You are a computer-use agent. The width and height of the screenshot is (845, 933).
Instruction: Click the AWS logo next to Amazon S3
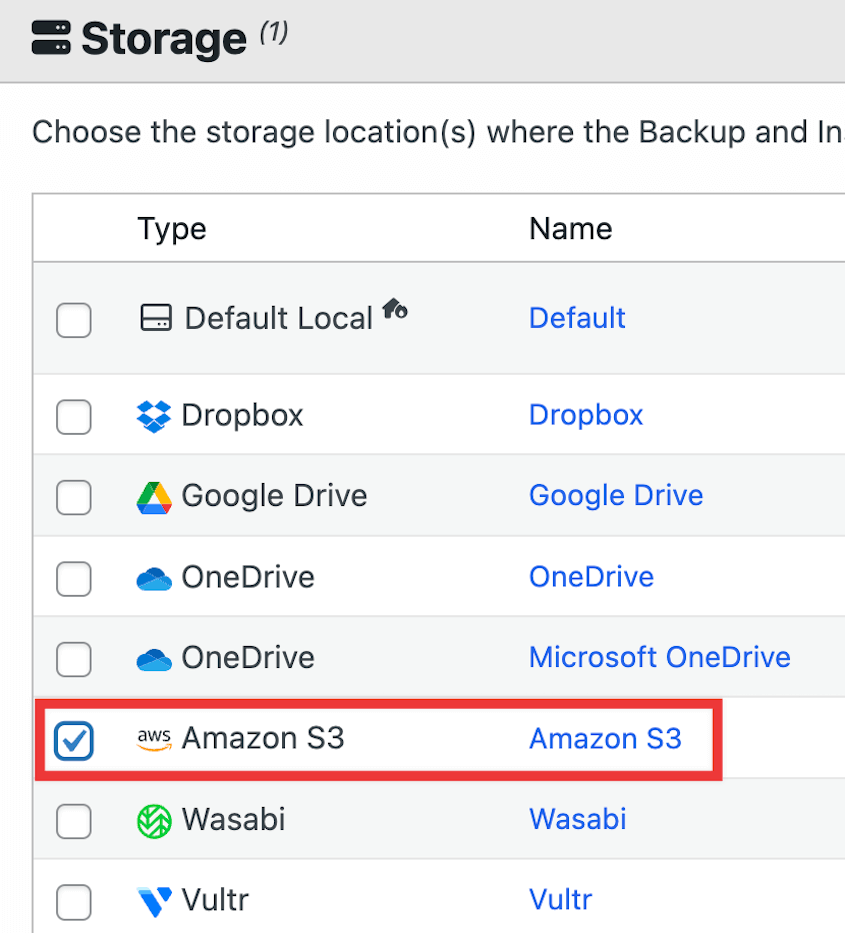point(153,739)
